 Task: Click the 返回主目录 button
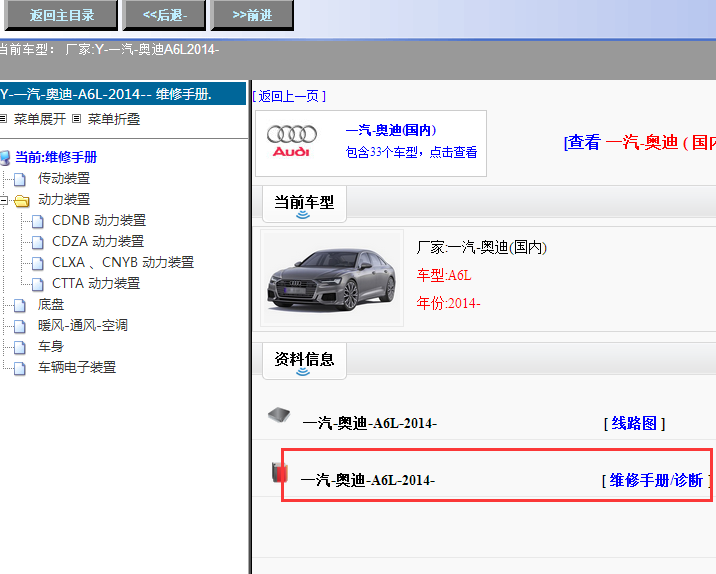[61, 15]
